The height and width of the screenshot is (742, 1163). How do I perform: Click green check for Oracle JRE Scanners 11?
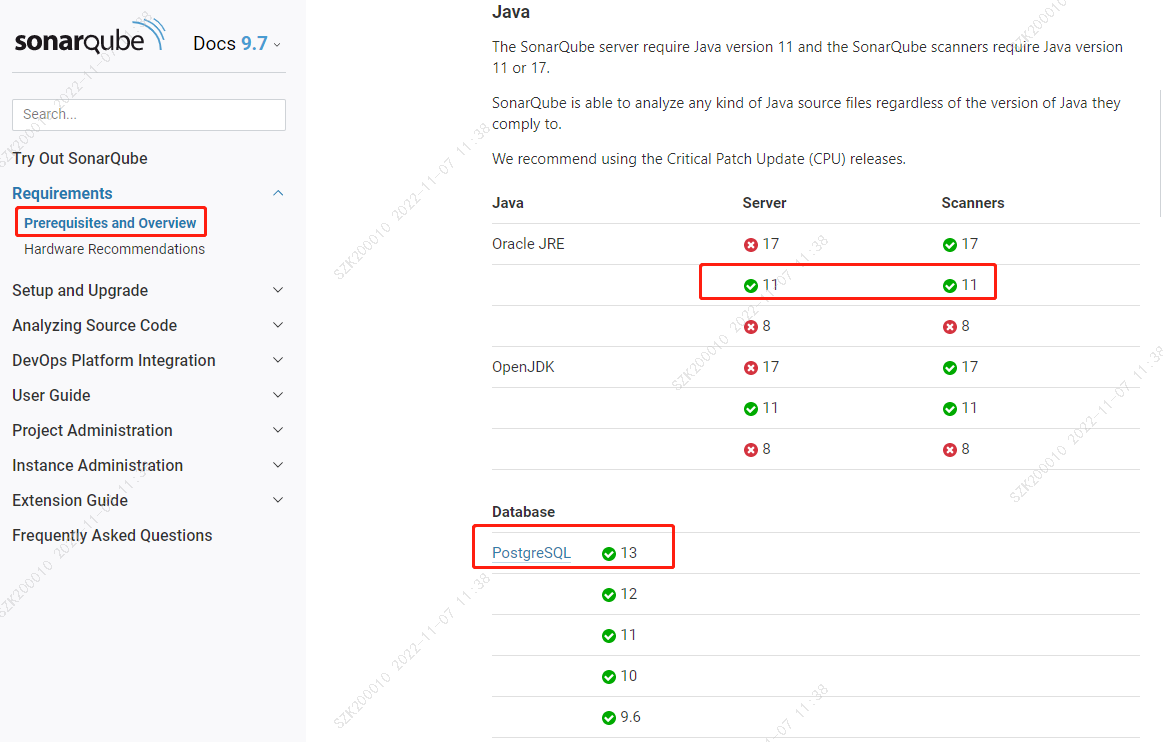pyautogui.click(x=949, y=286)
